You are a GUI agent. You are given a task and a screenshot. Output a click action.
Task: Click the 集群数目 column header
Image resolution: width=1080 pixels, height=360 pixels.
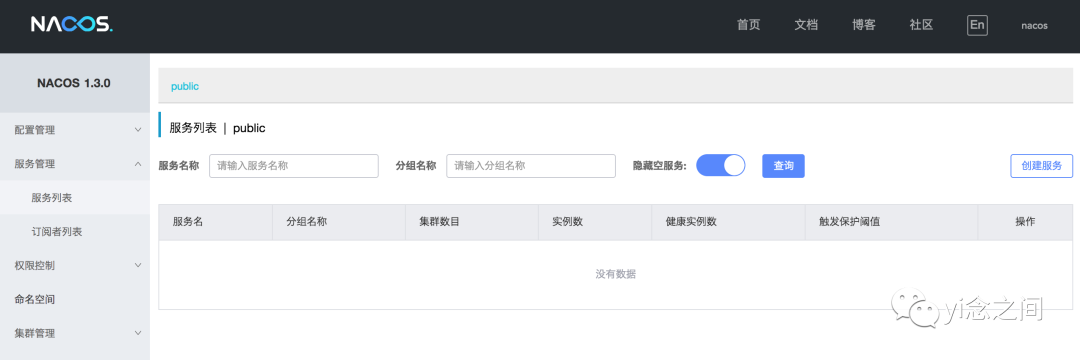click(x=472, y=222)
